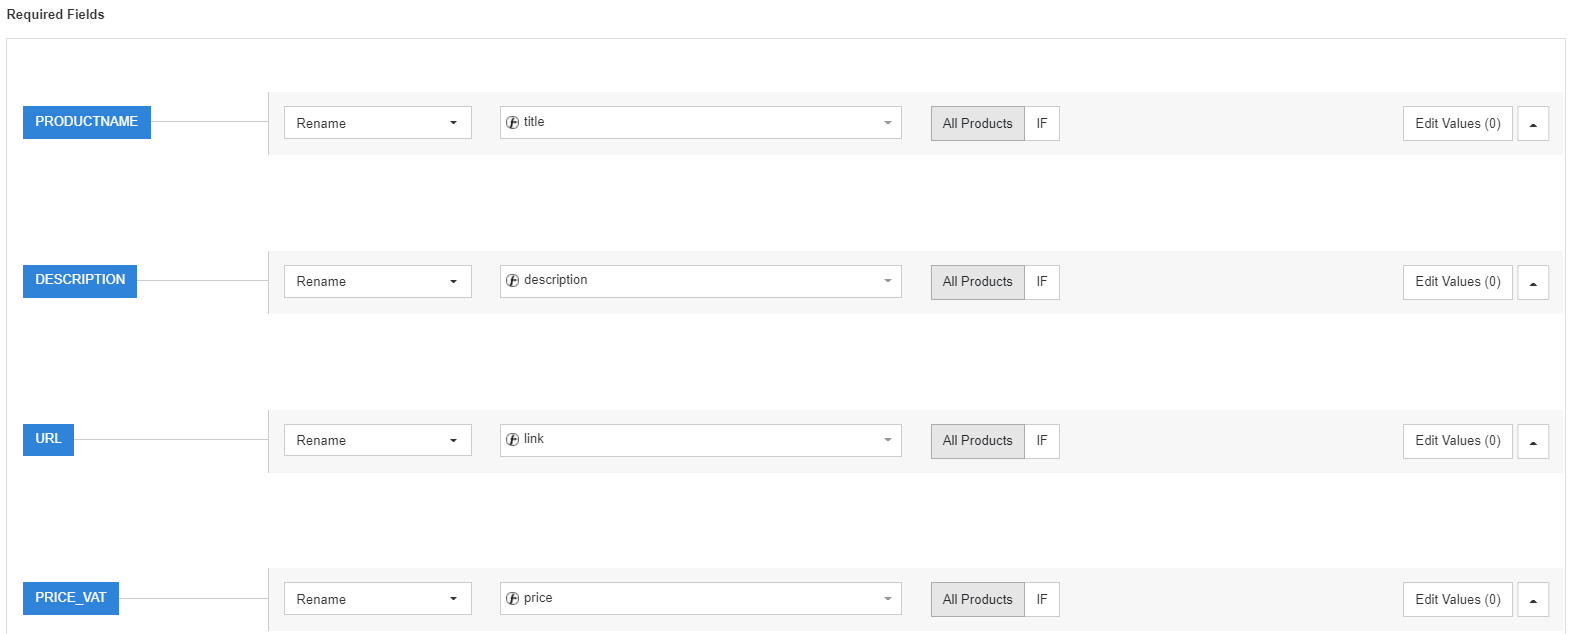
Task: Collapse the URL row with the arrow button
Action: (1532, 441)
